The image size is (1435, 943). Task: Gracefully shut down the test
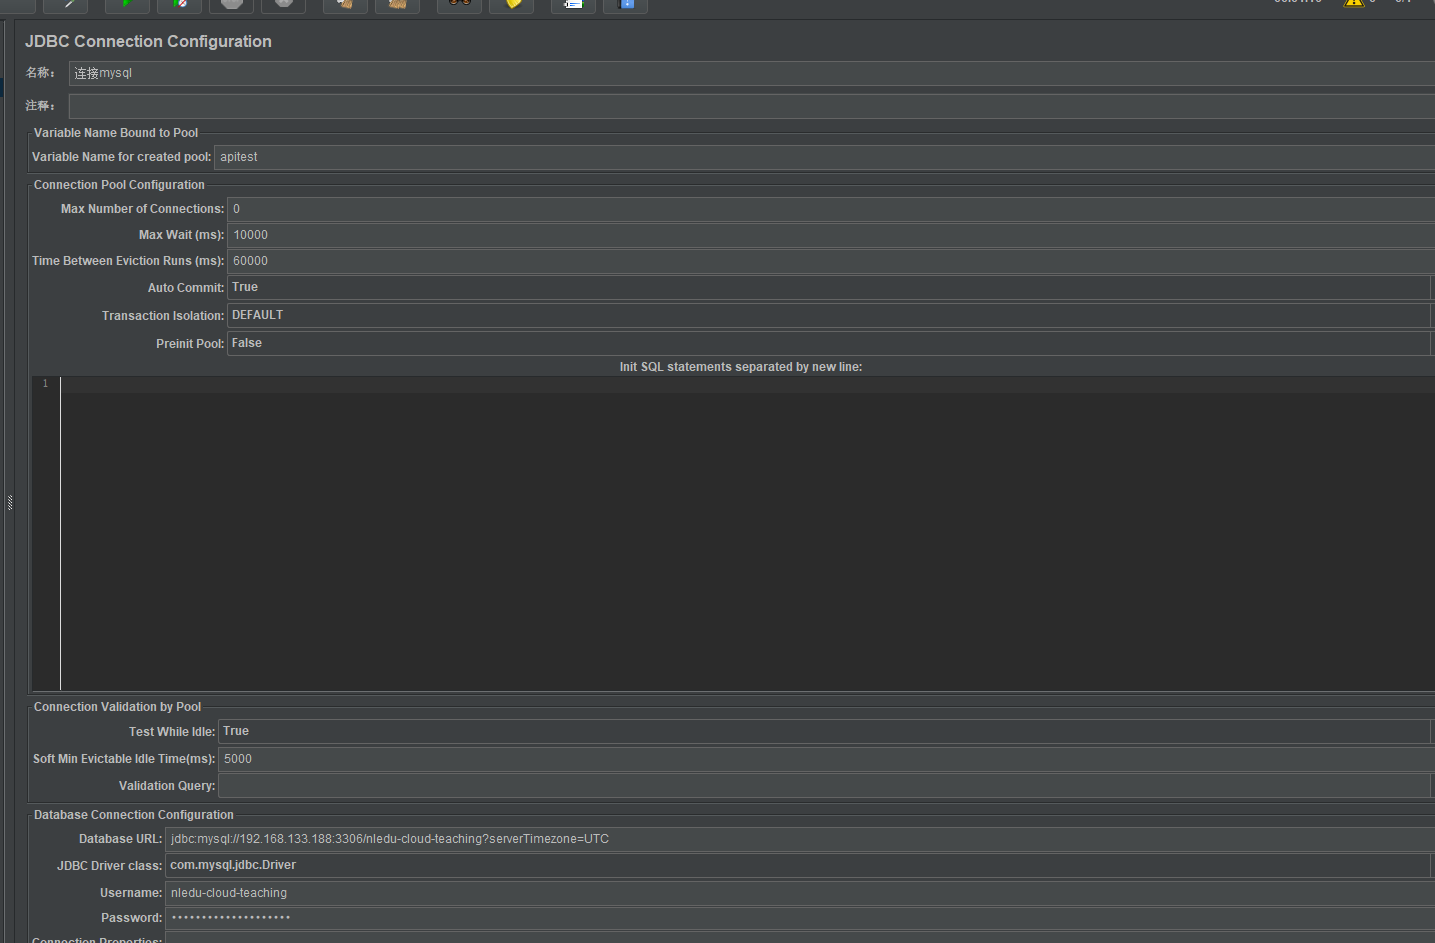283,4
